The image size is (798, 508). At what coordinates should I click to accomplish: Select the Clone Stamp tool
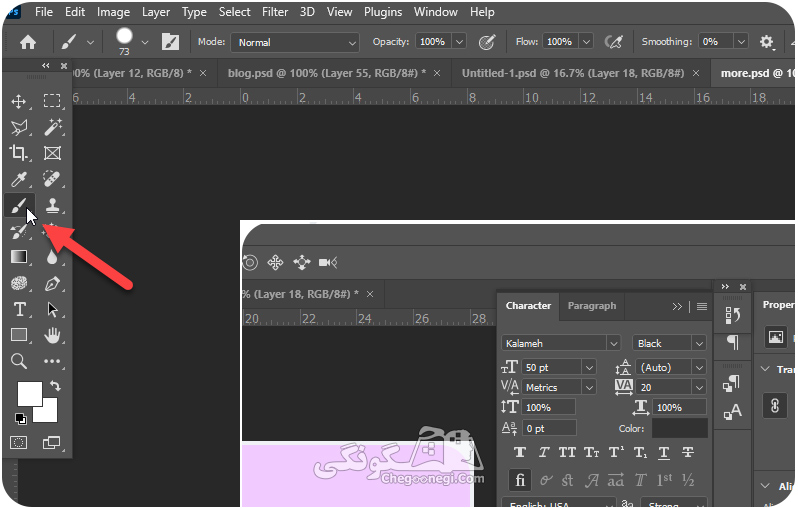[52, 206]
